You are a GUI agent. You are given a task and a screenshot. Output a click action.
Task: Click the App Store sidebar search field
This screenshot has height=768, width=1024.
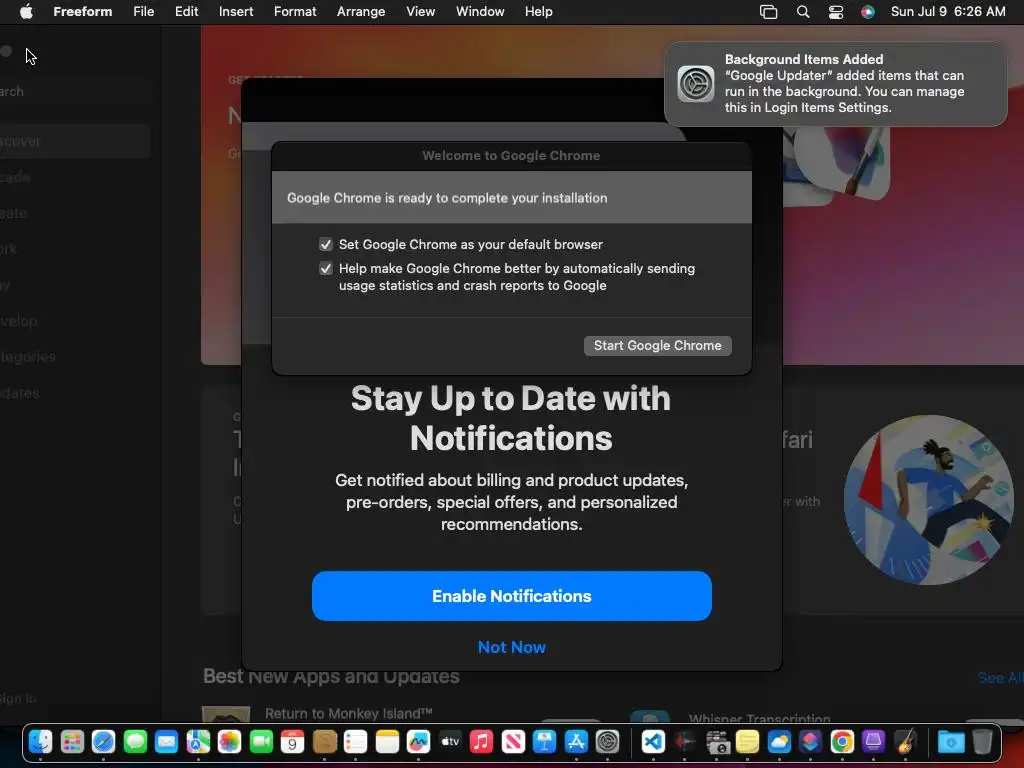76,91
